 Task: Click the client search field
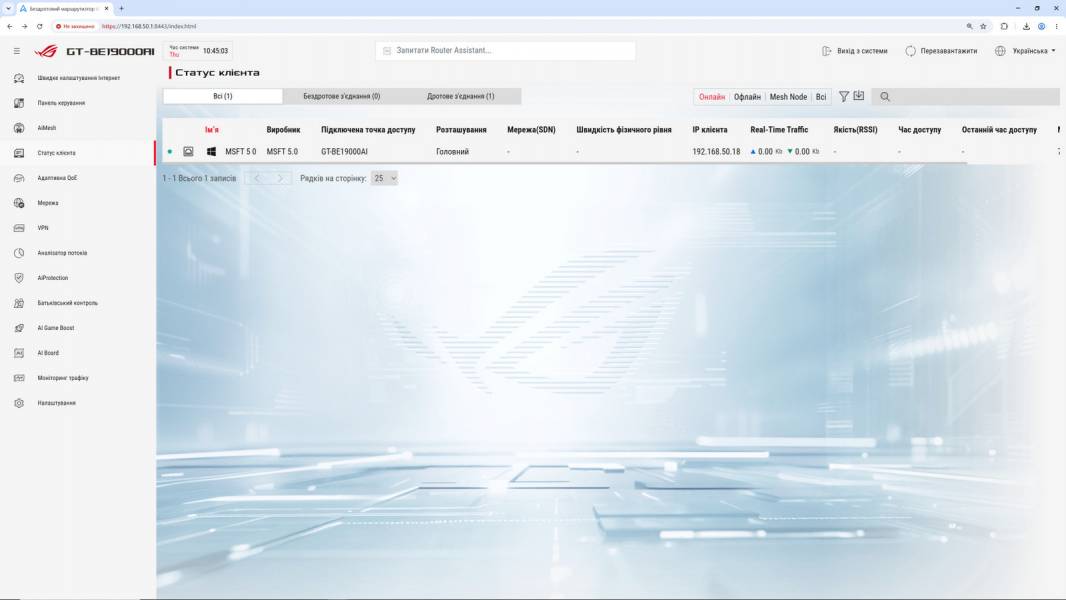coord(965,96)
